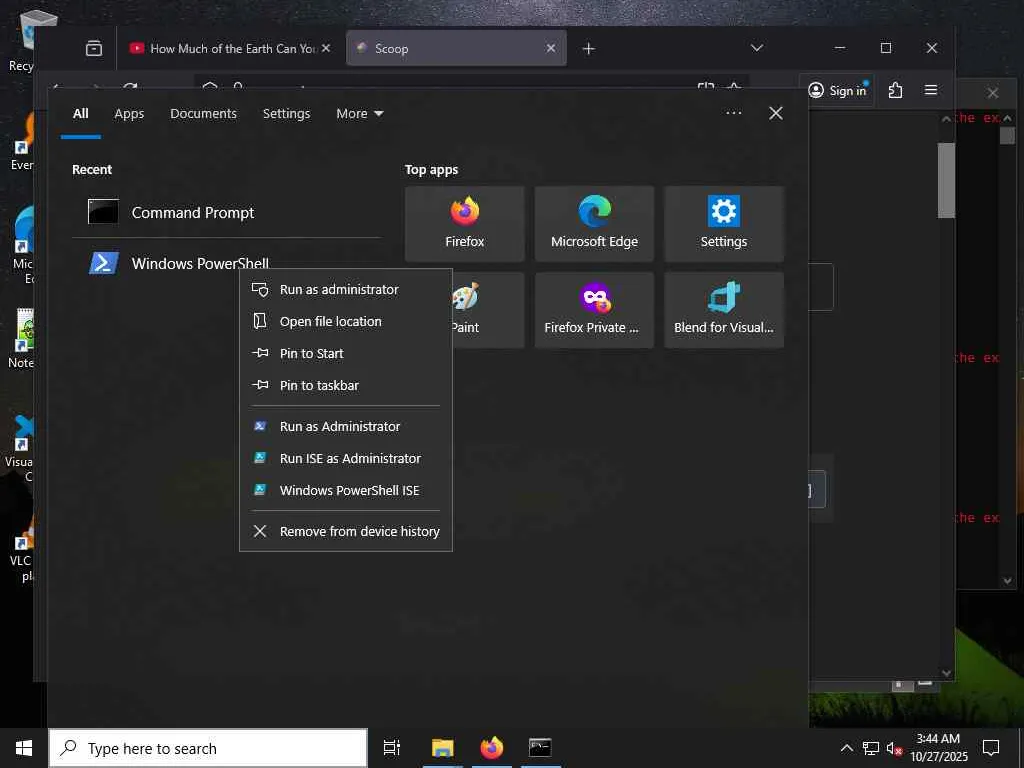Screen dimensions: 1024x768
Task: Open File Explorer from the taskbar
Action: click(x=442, y=748)
